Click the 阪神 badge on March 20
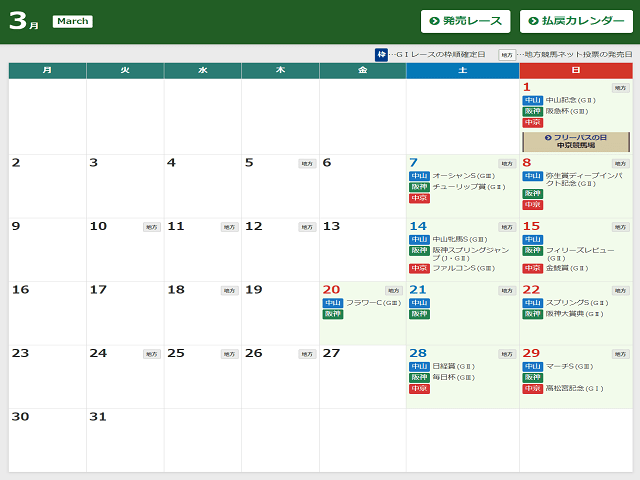Screen dimensions: 640x480 (x=333, y=314)
